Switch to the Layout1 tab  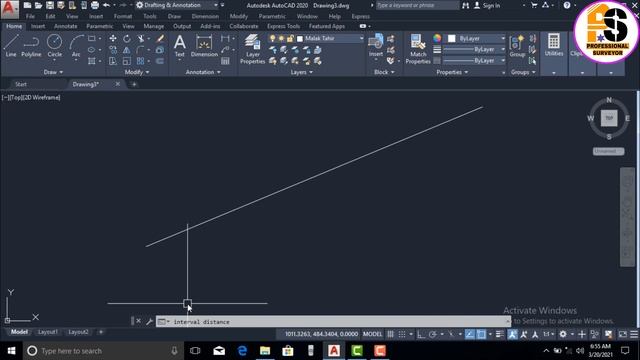[48, 332]
